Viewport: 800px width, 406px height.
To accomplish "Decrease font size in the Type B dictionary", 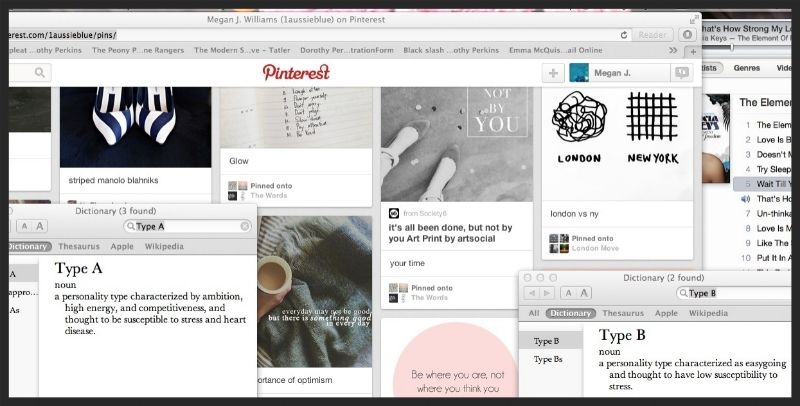I will 568,293.
